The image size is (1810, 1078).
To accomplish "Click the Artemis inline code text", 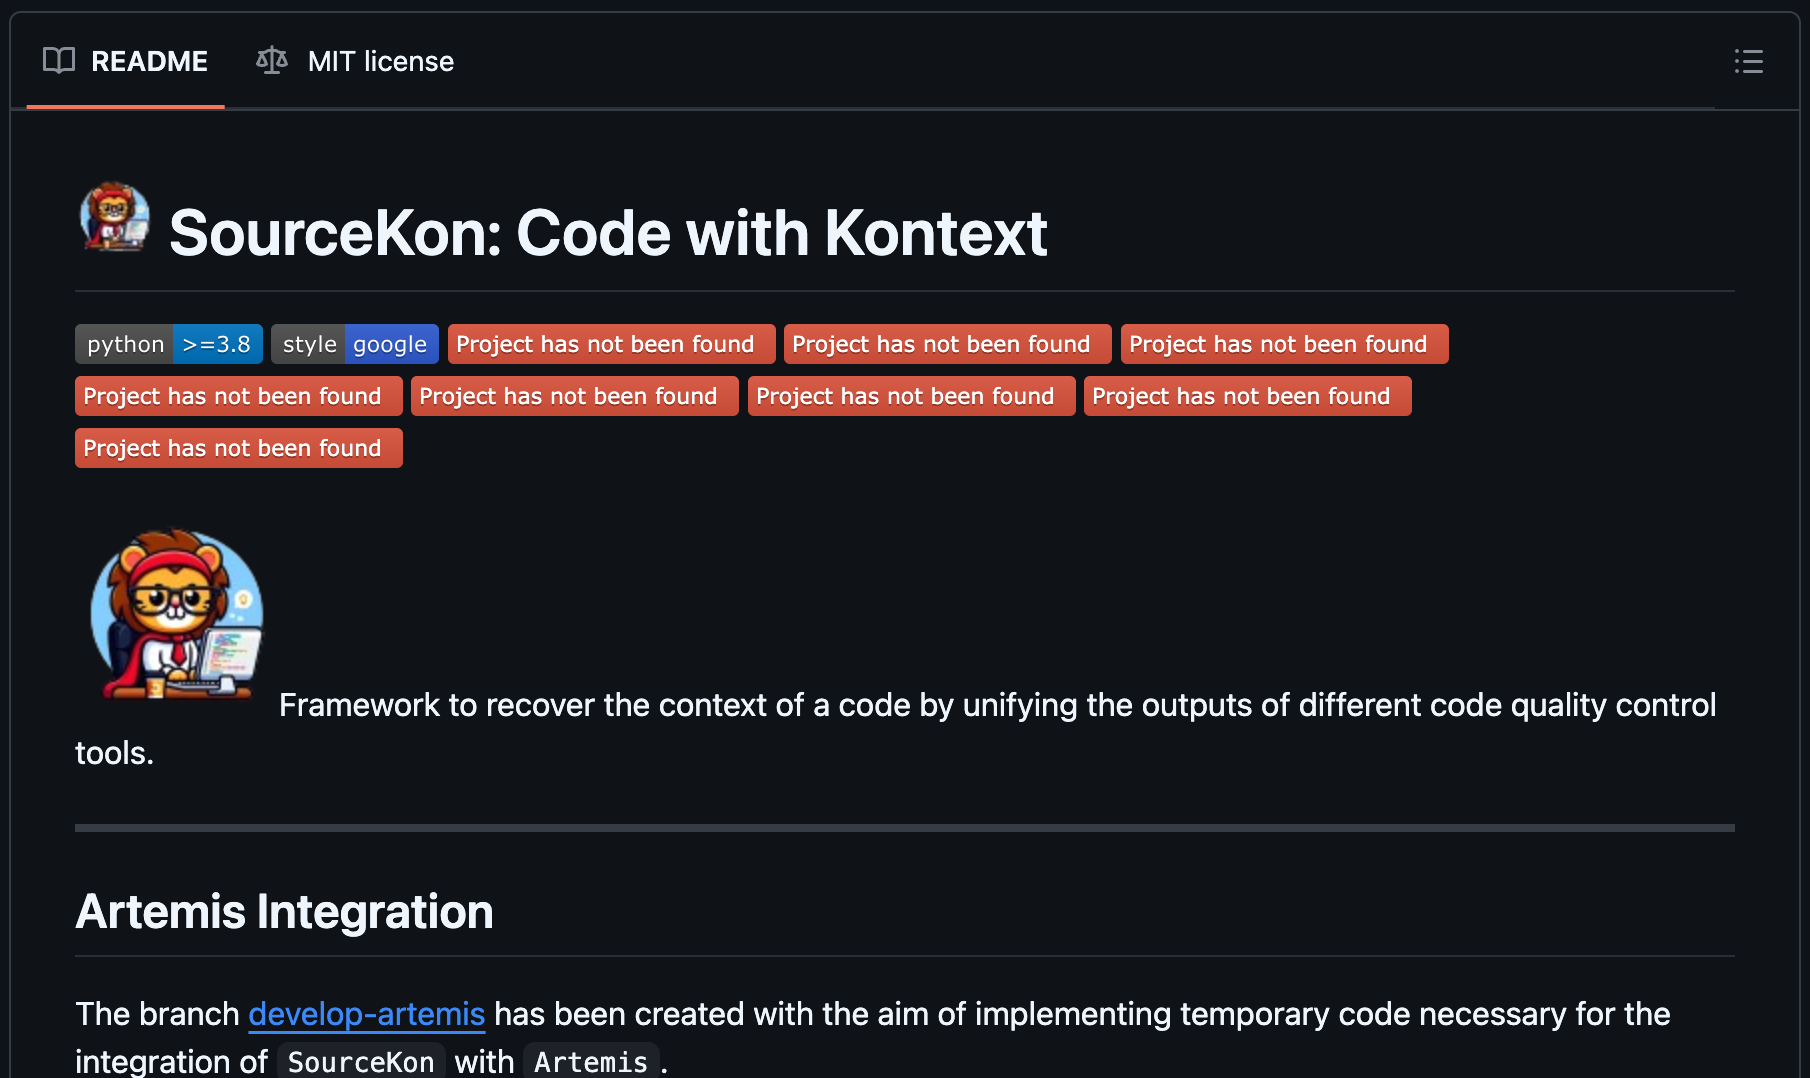I will [591, 1062].
